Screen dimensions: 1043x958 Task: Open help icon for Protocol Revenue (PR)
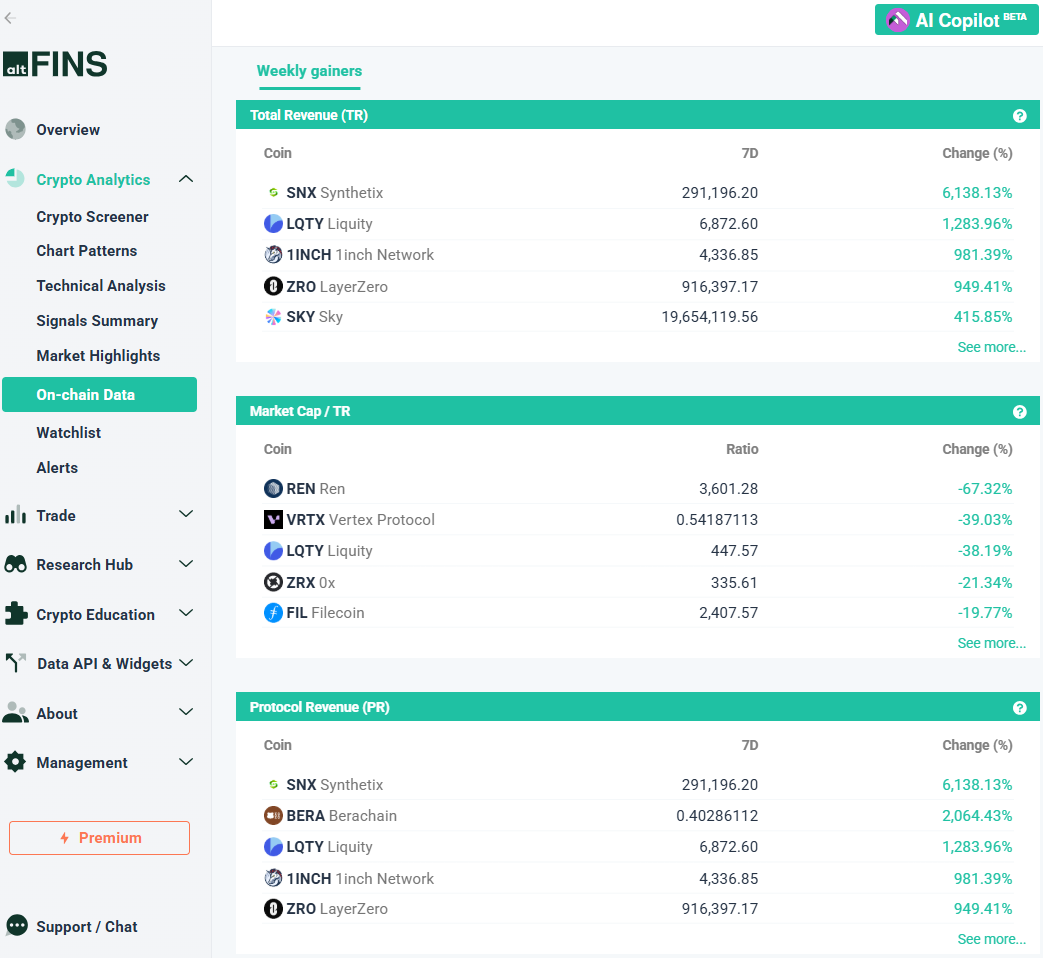(1019, 708)
